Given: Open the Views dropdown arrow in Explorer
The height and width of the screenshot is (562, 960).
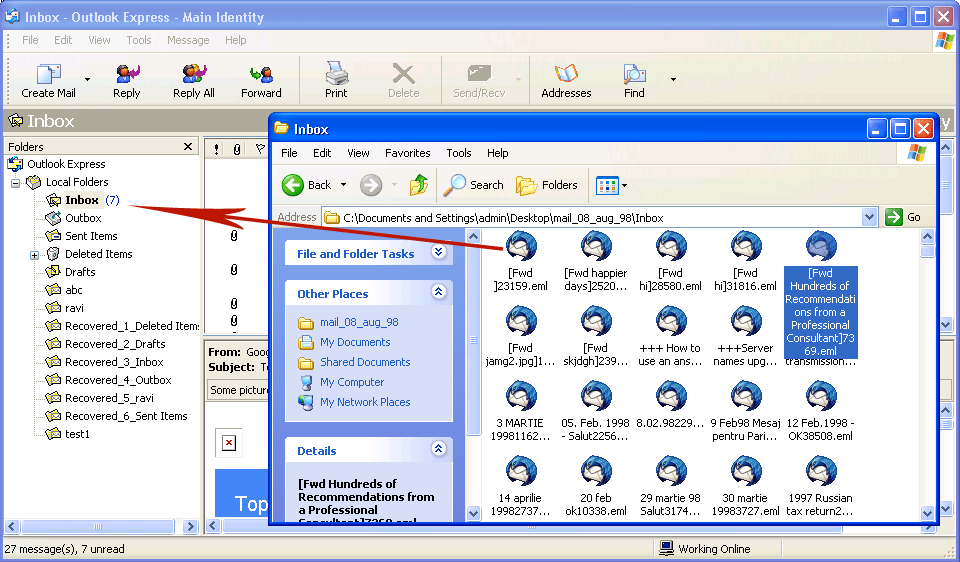Looking at the screenshot, I should point(624,185).
